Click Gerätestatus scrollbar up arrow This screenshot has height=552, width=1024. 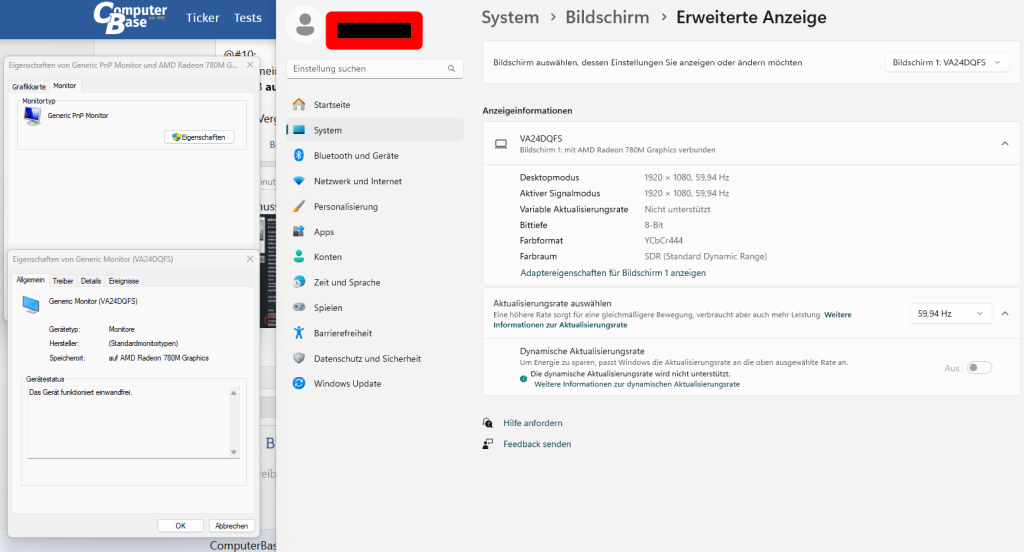(x=234, y=393)
